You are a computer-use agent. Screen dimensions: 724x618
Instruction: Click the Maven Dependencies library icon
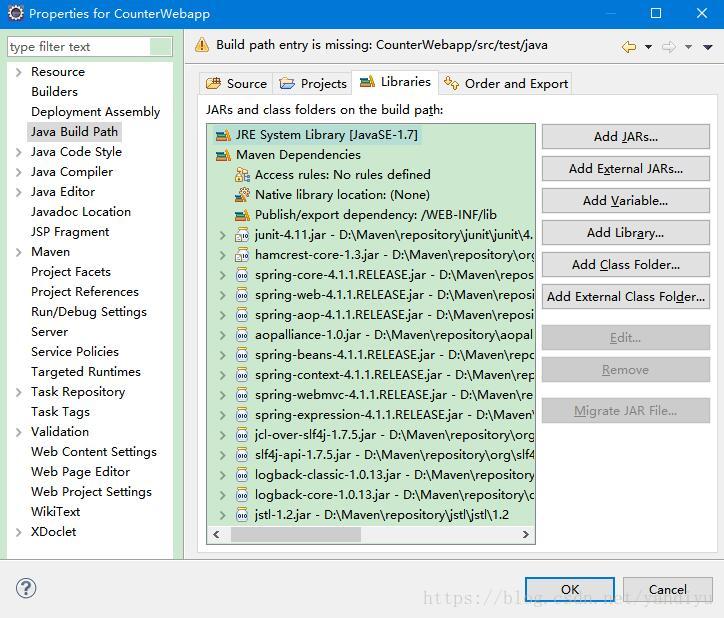click(x=223, y=155)
